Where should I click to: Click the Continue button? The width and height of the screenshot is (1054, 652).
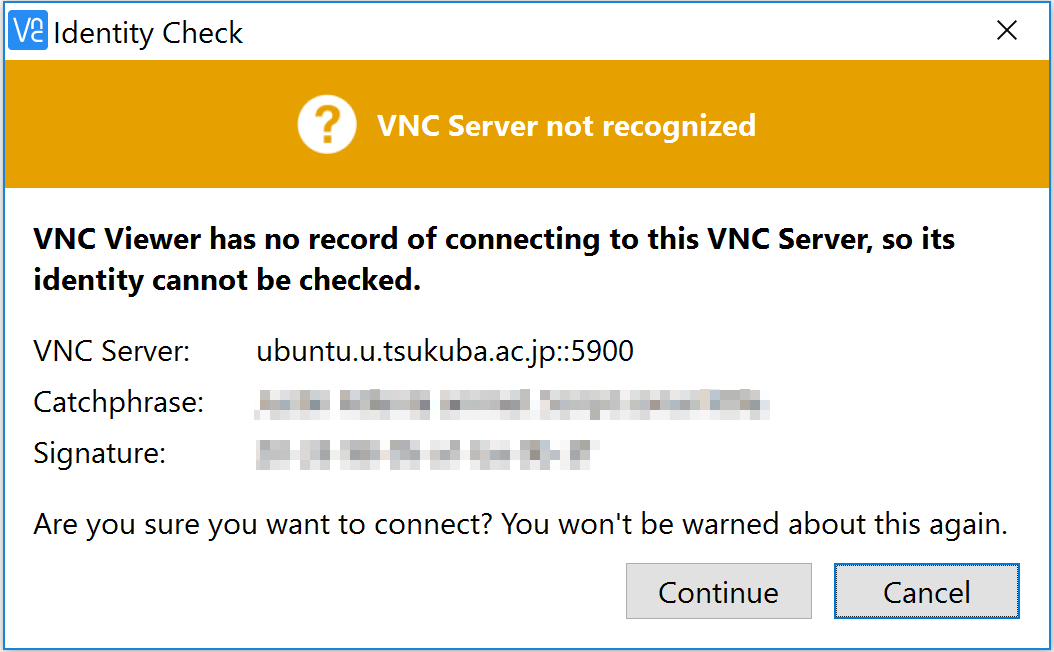point(718,591)
